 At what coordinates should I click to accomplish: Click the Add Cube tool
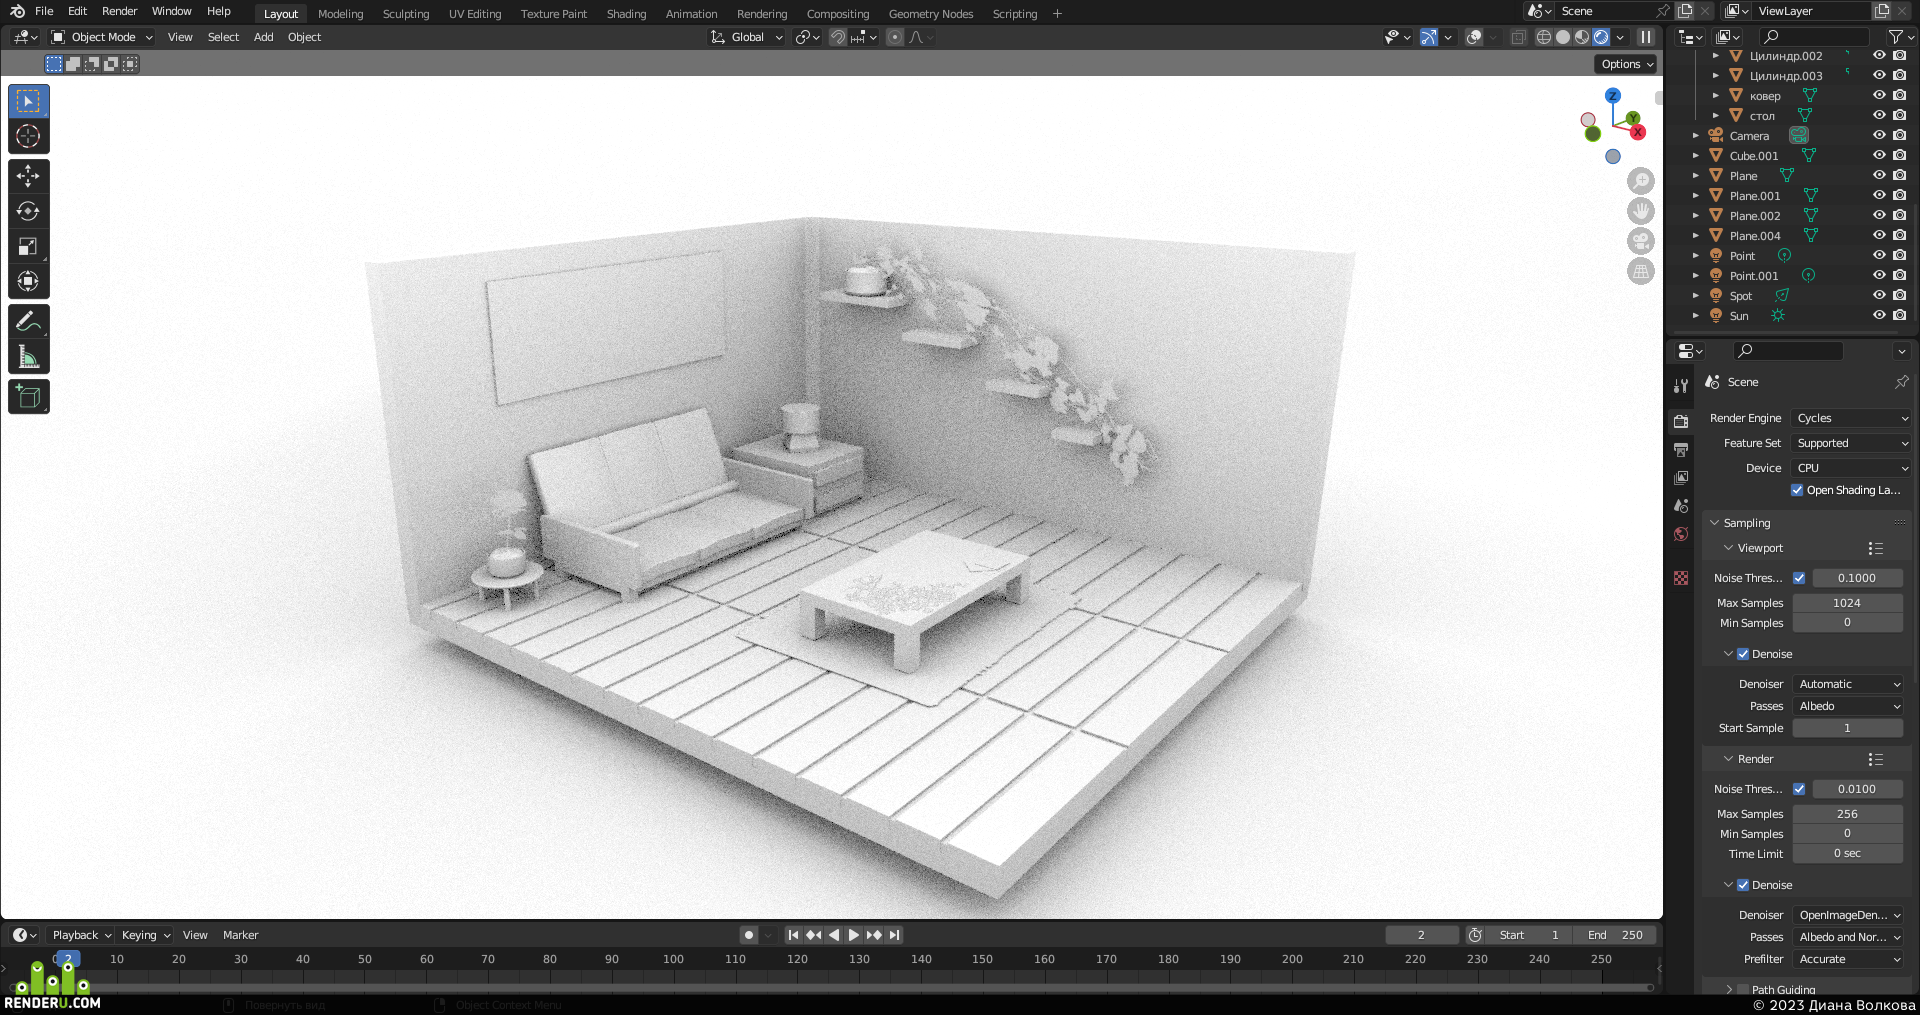(x=28, y=396)
